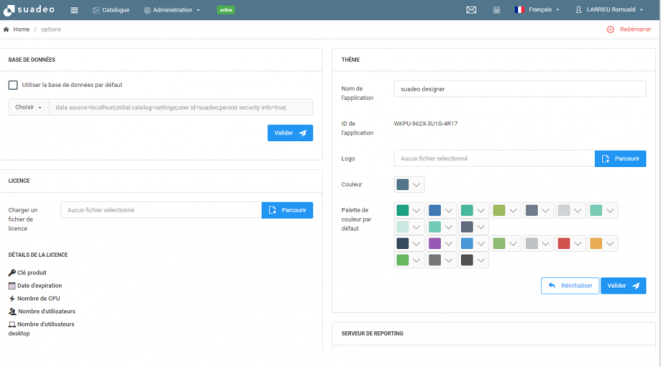The image size is (661, 367).
Task: Click the suadeo logo
Action: point(29,10)
